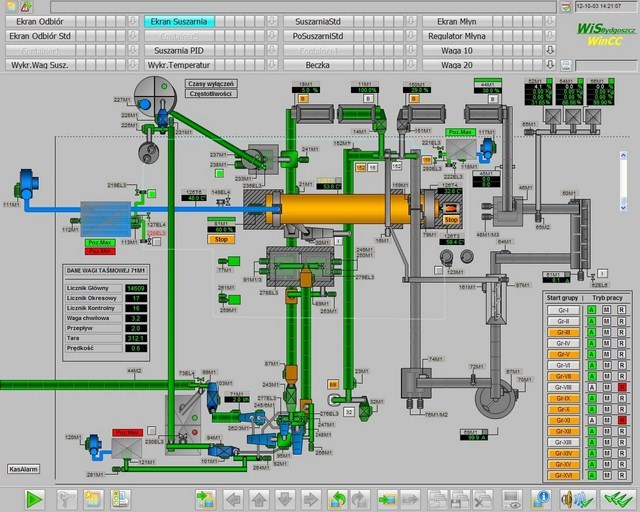
Task: Open the print report icon in bottom toolbar
Action: click(x=120, y=499)
